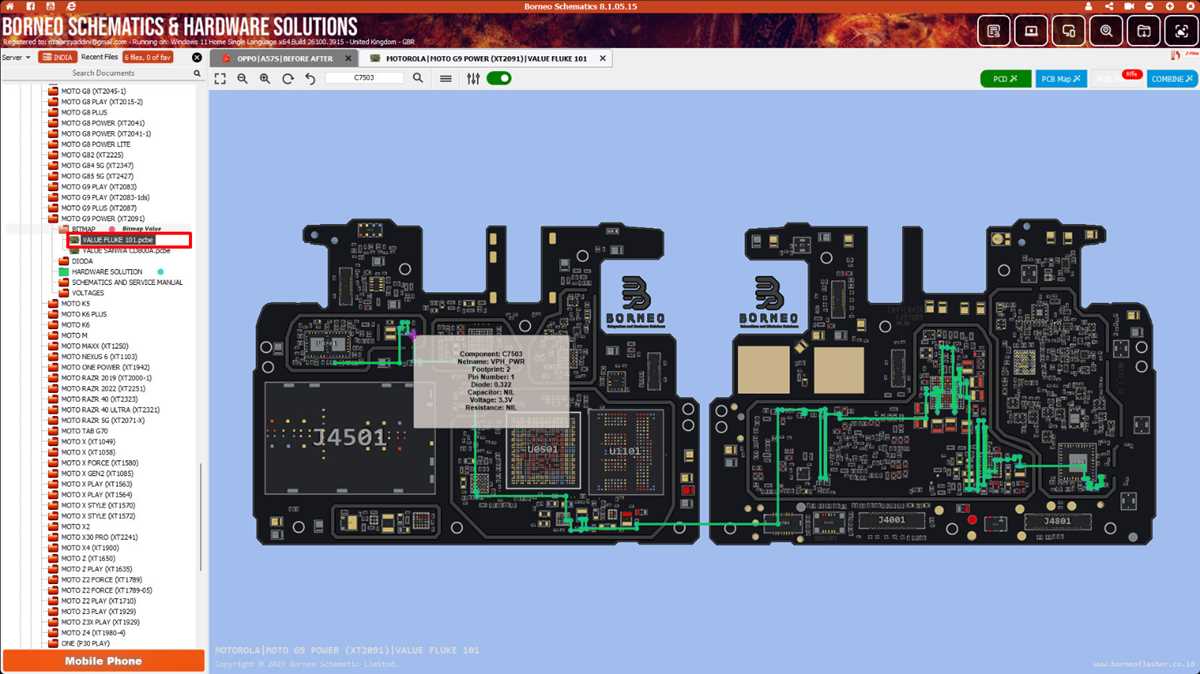
Task: Rotate the board clockwise
Action: tap(288, 78)
